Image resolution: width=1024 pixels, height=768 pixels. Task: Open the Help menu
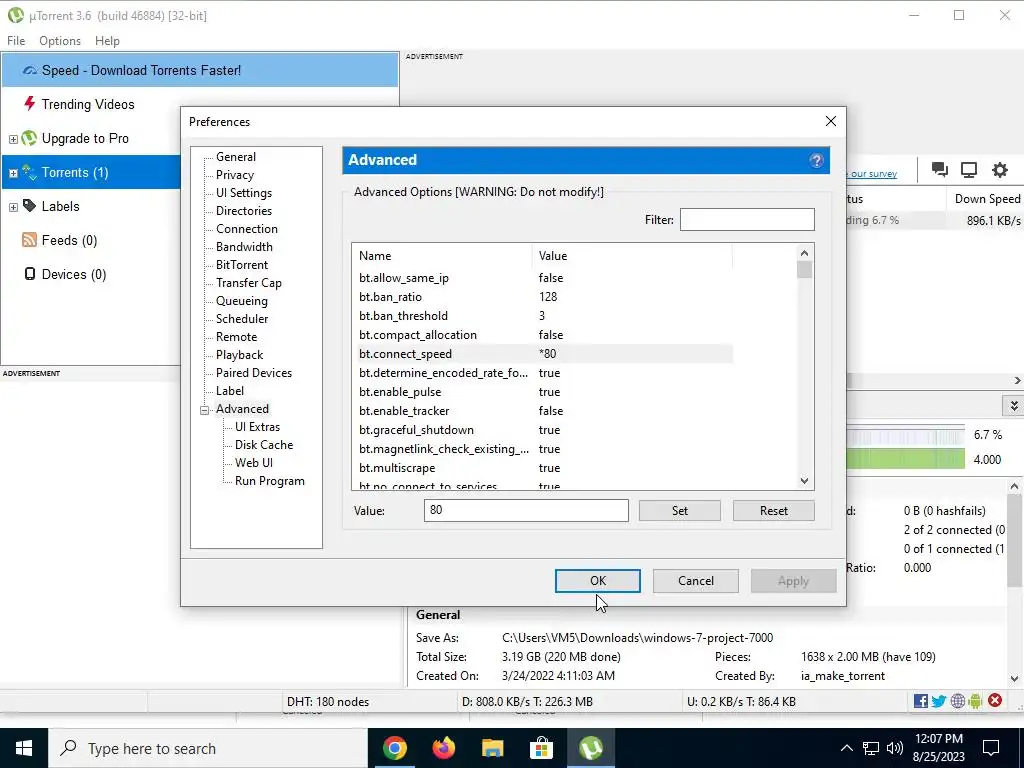coord(107,40)
